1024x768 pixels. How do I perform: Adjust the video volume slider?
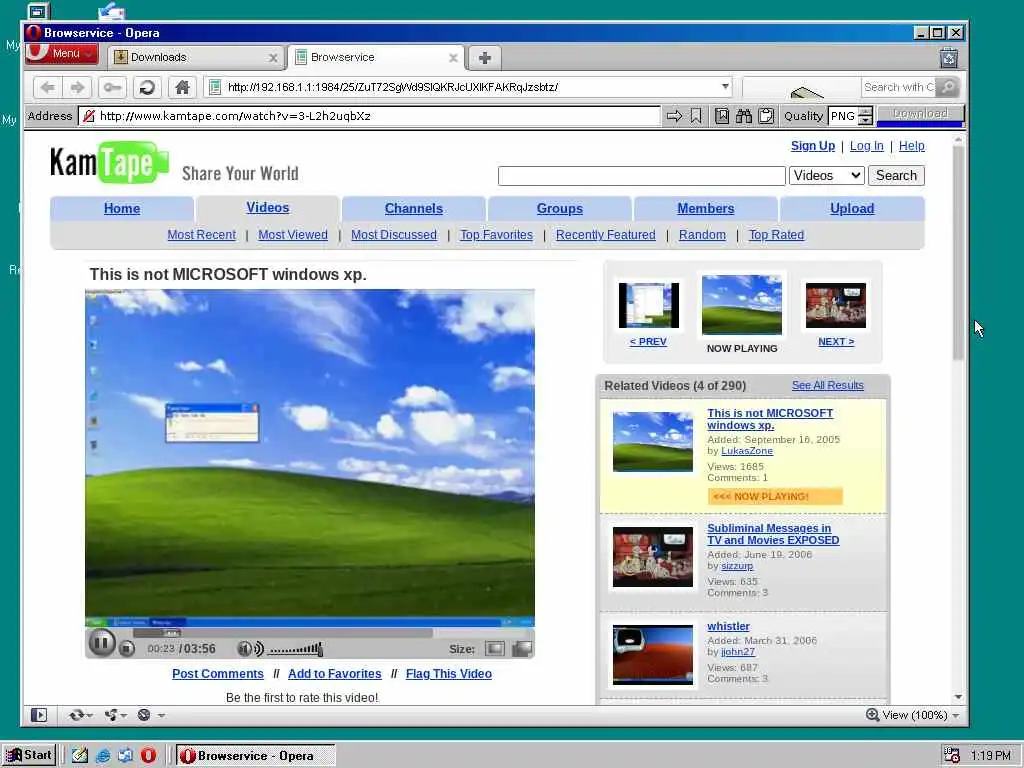(x=295, y=648)
